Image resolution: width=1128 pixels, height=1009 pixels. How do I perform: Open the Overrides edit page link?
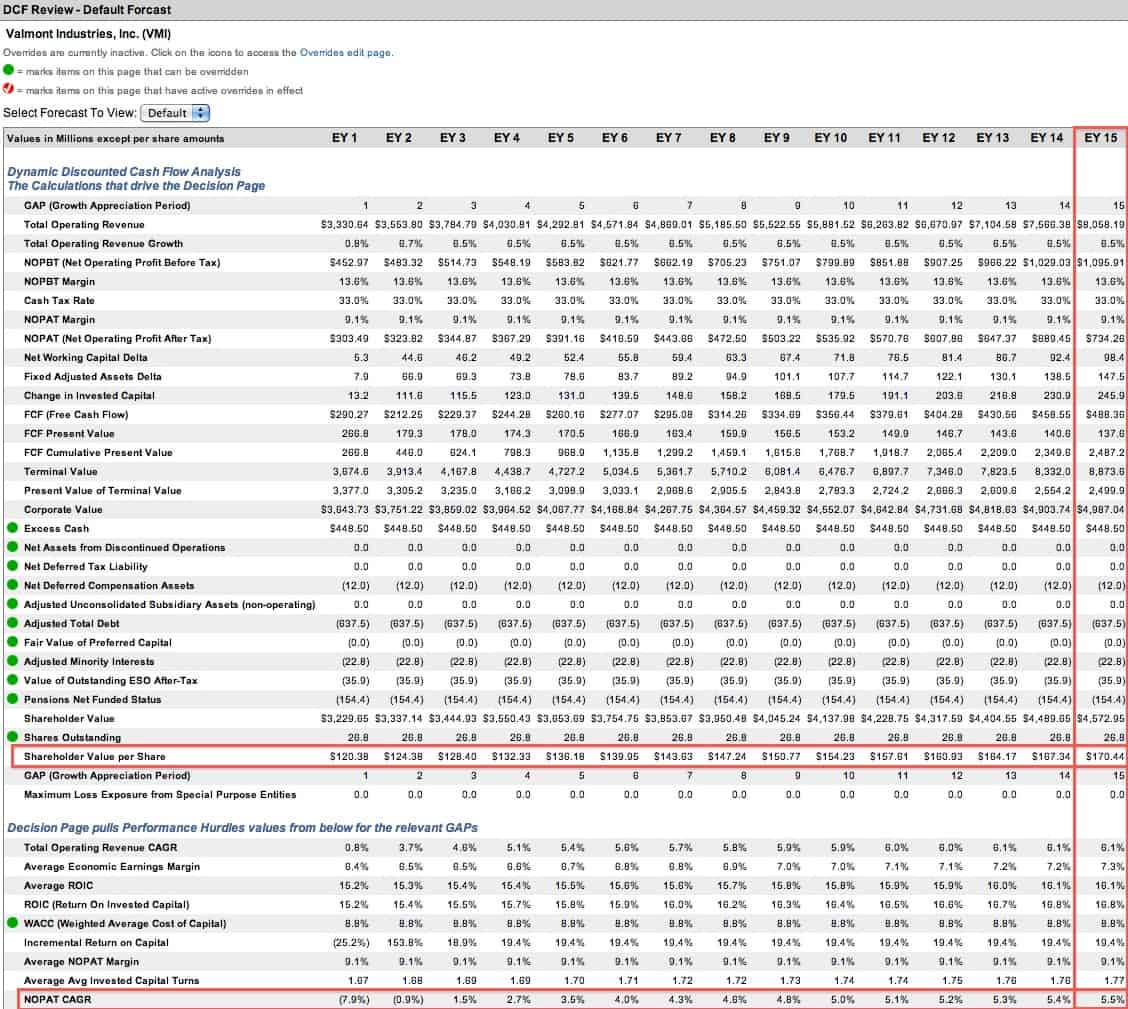coord(345,52)
